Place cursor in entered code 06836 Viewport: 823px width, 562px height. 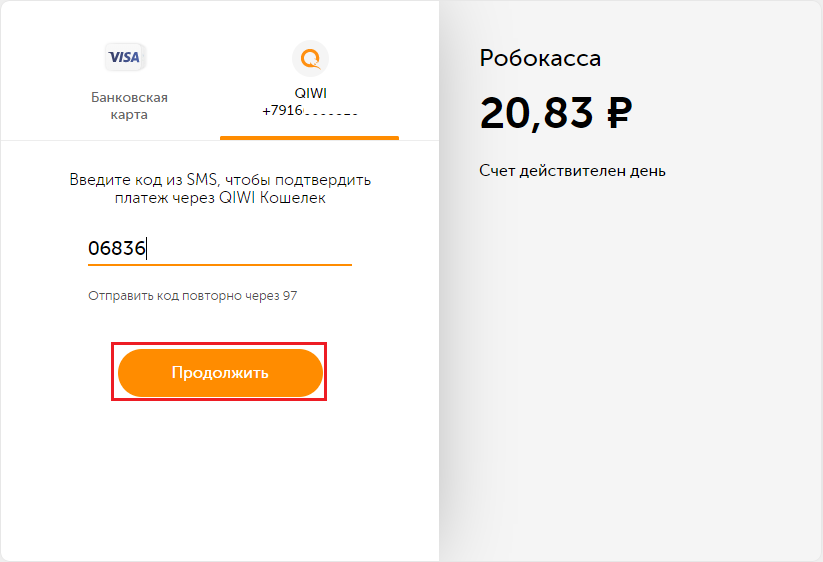(117, 248)
